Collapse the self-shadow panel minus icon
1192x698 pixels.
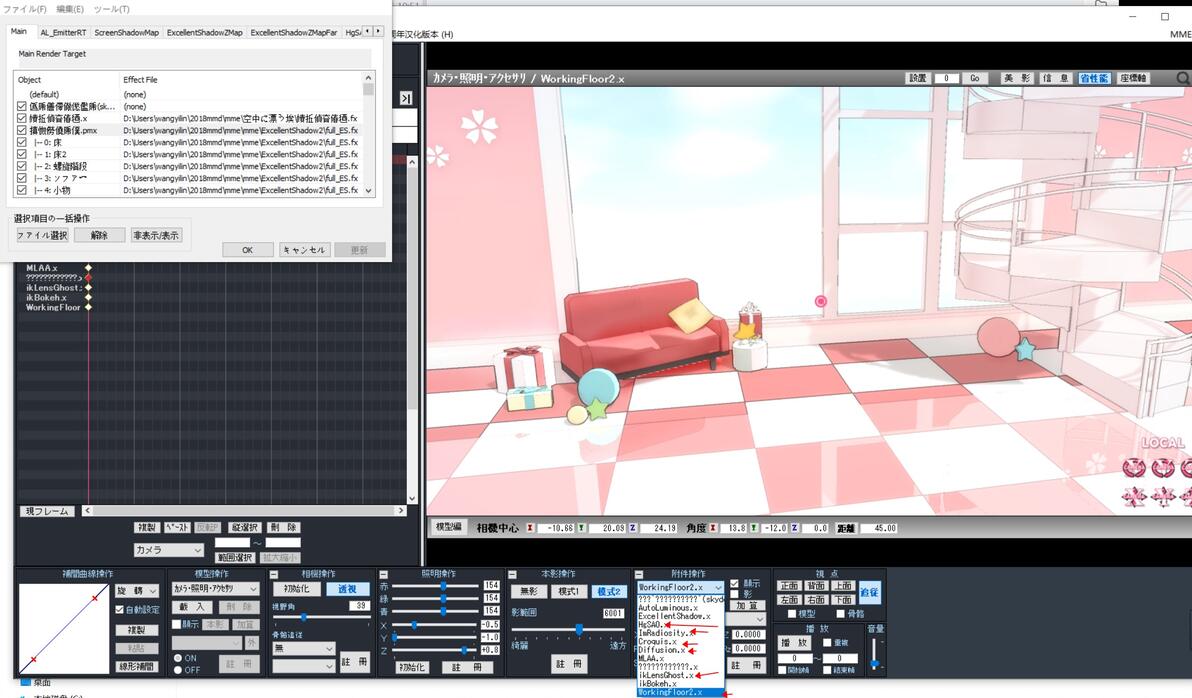(x=512, y=575)
